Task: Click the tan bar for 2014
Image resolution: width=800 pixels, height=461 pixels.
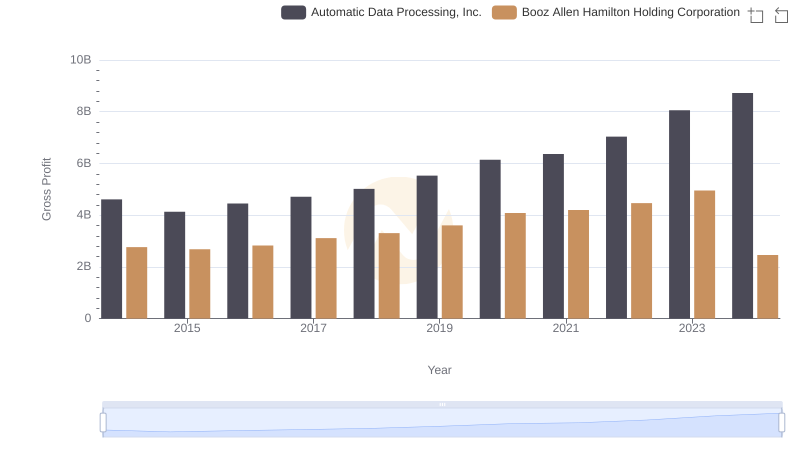Action: 137,283
